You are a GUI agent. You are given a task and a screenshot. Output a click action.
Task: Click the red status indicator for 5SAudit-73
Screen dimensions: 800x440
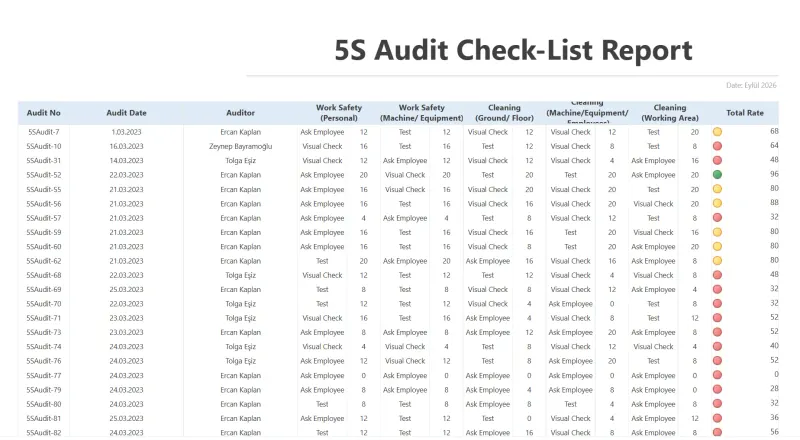717,332
